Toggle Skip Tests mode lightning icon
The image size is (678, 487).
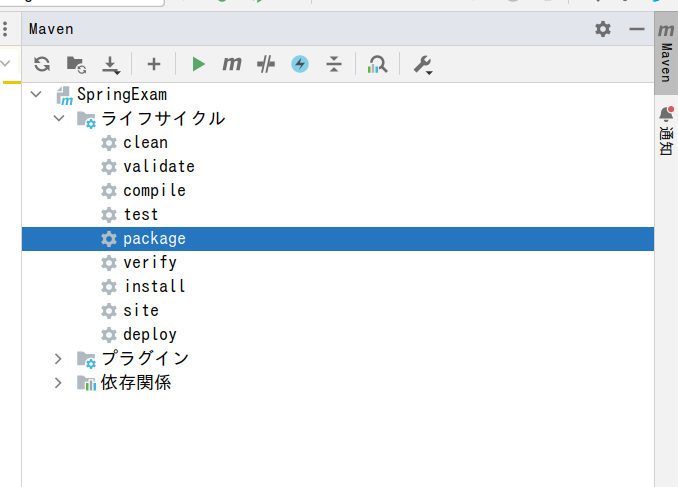(x=300, y=64)
